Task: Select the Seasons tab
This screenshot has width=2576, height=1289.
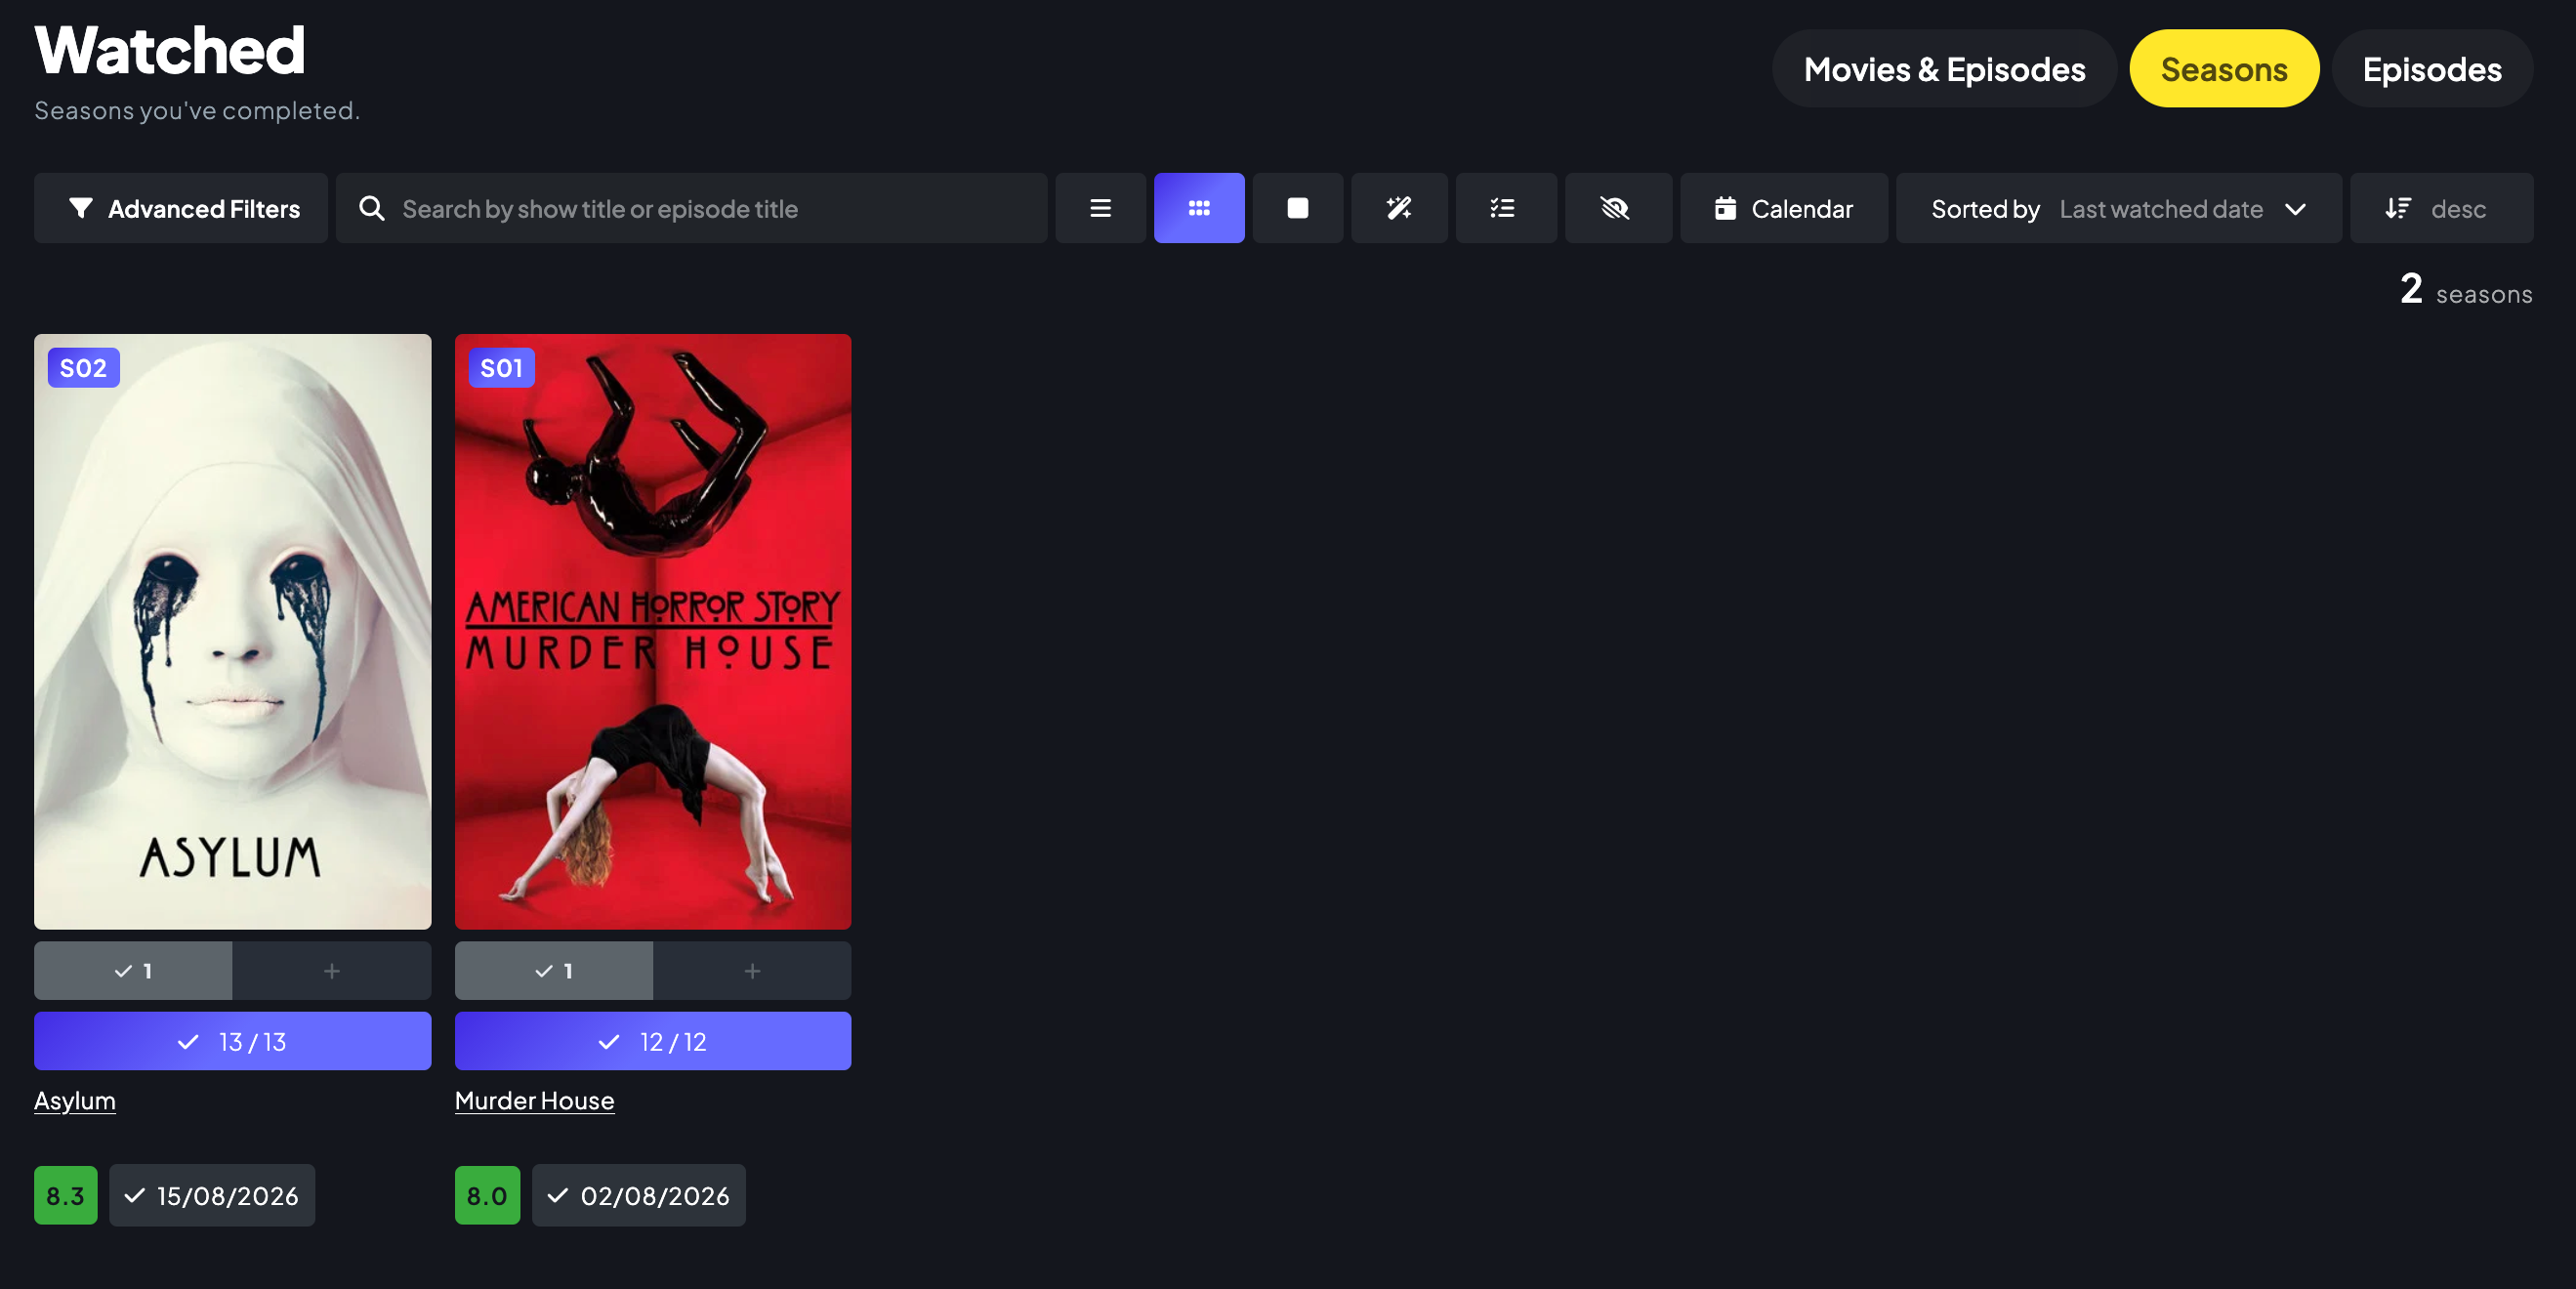Action: click(x=2224, y=69)
